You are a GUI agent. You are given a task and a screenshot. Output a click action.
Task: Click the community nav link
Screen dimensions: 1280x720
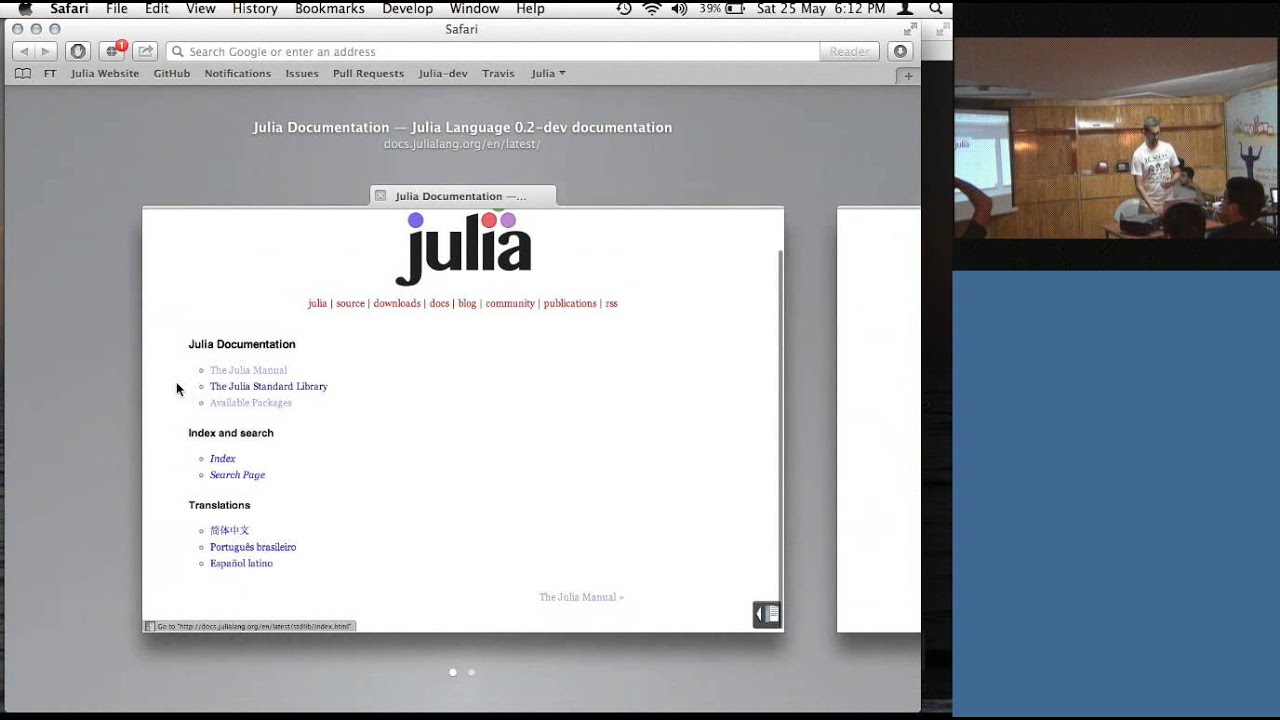[x=510, y=303]
